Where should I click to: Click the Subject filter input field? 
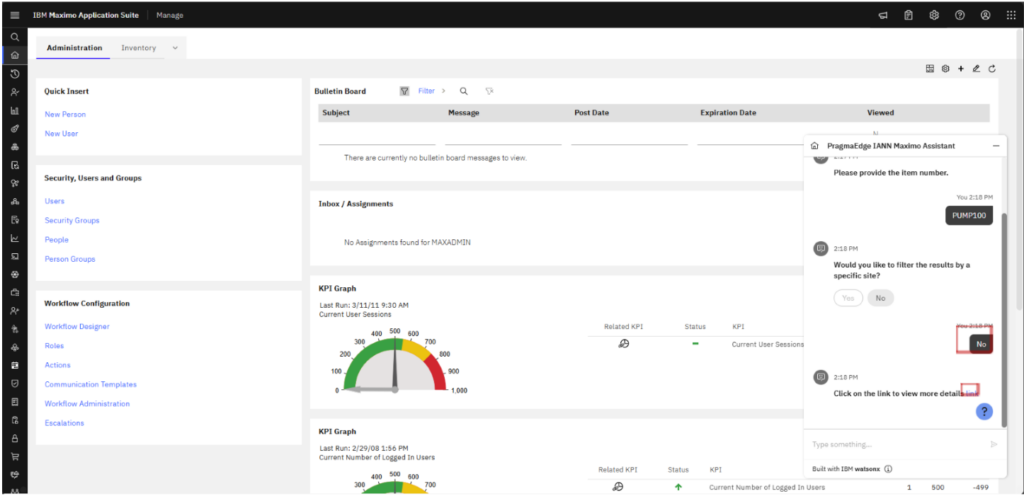point(377,137)
